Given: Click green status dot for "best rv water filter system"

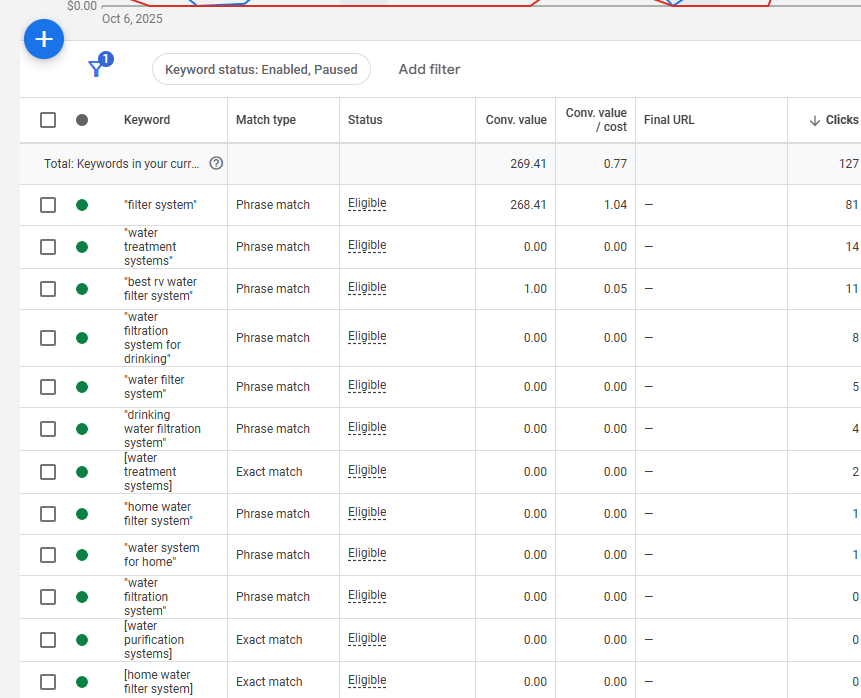Looking at the screenshot, I should coord(82,289).
